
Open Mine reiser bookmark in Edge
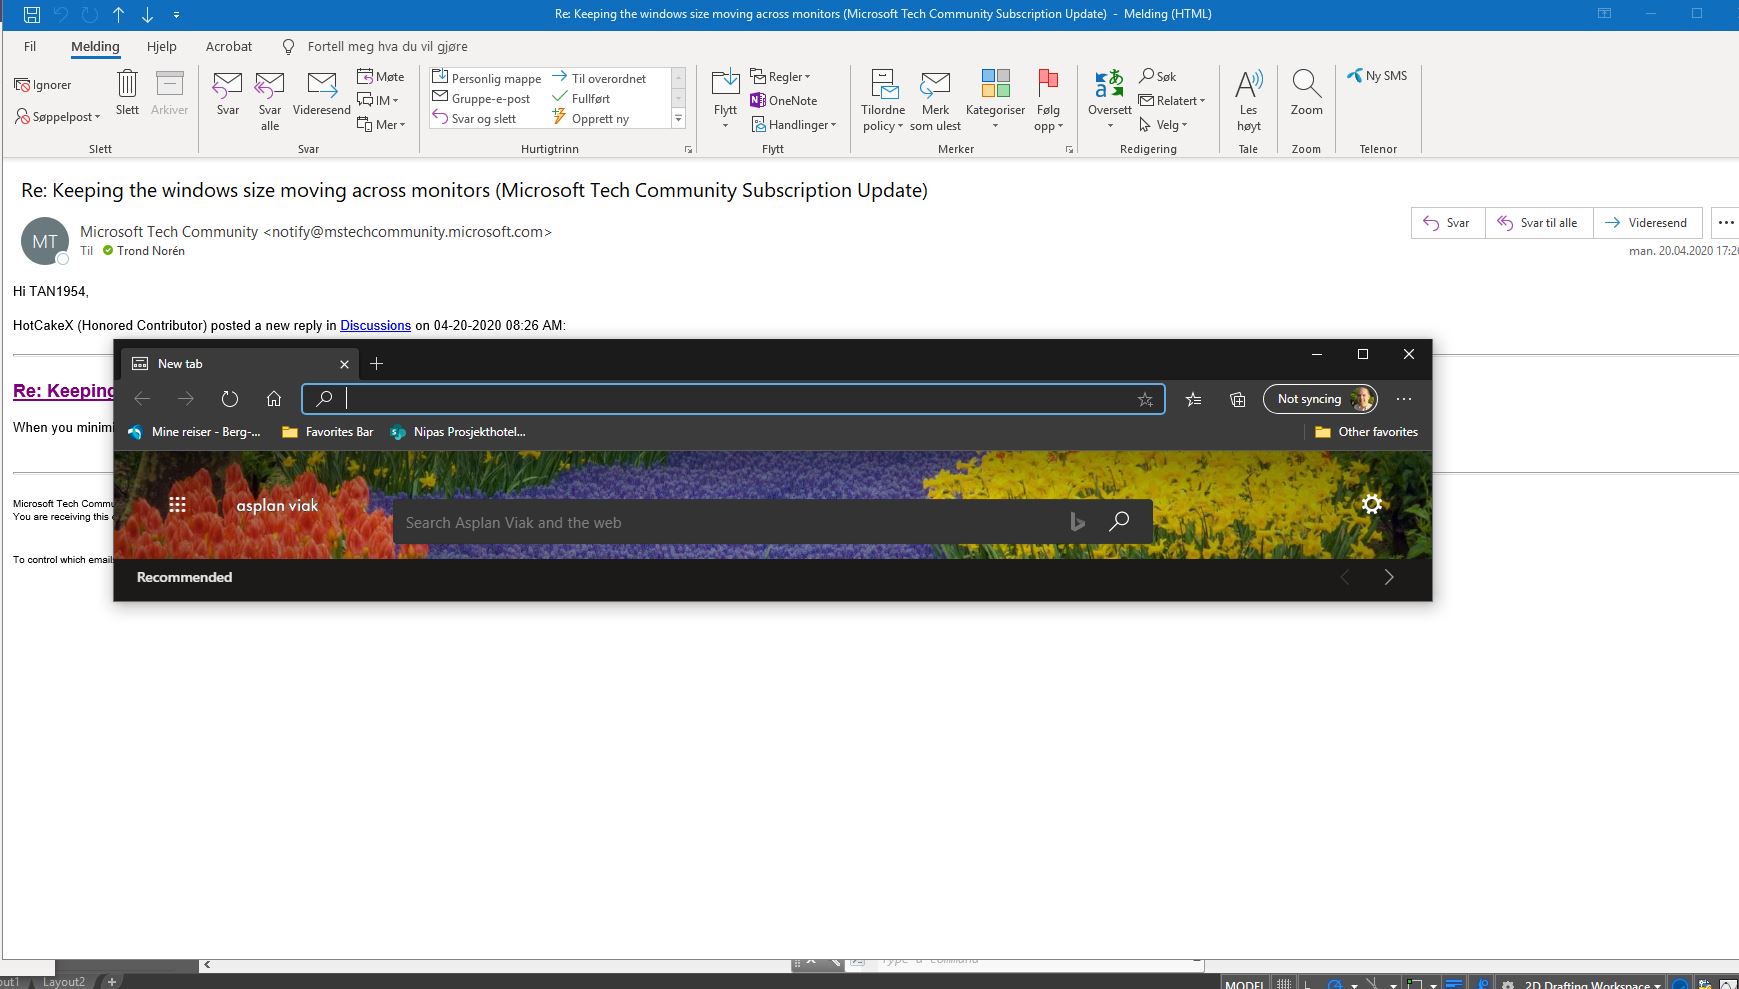194,432
